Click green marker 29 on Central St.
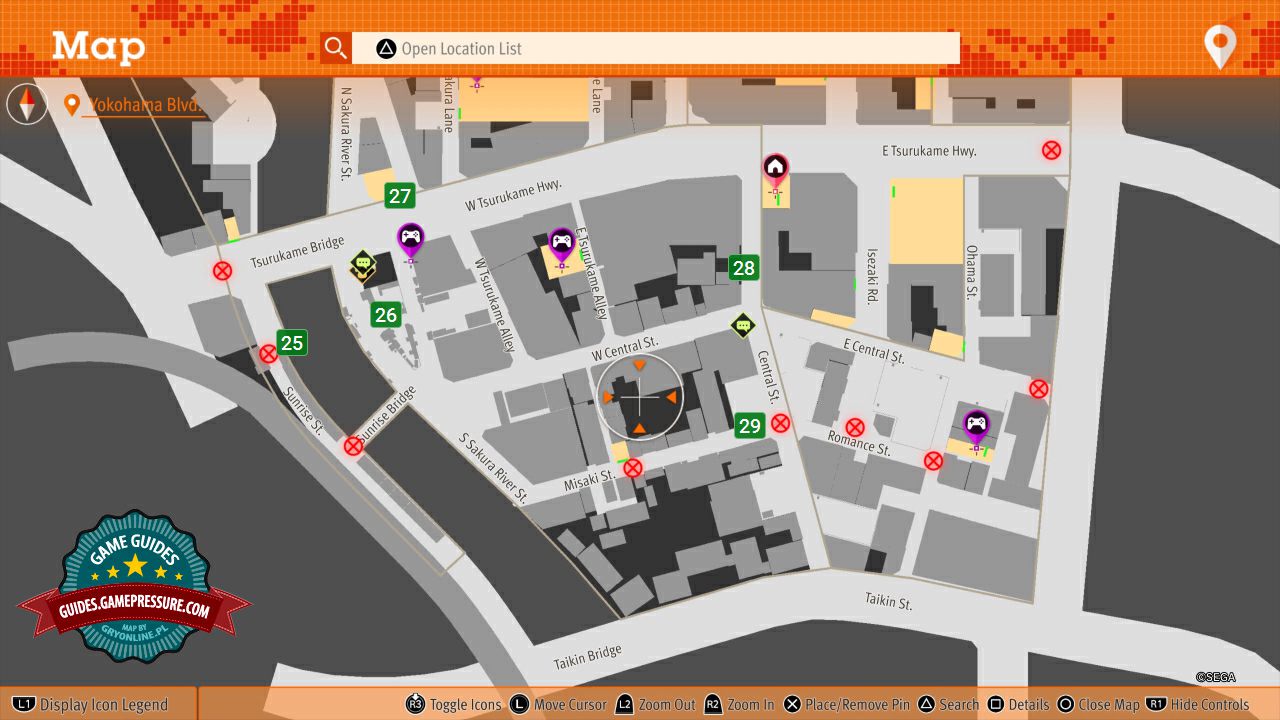Screen dimensions: 1280x720 click(x=749, y=426)
